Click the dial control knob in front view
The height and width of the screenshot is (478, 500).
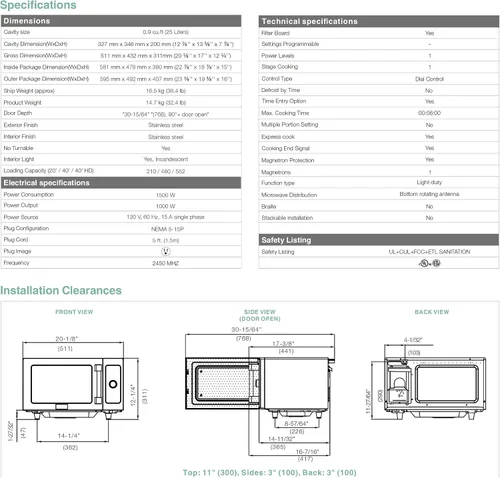point(113,384)
